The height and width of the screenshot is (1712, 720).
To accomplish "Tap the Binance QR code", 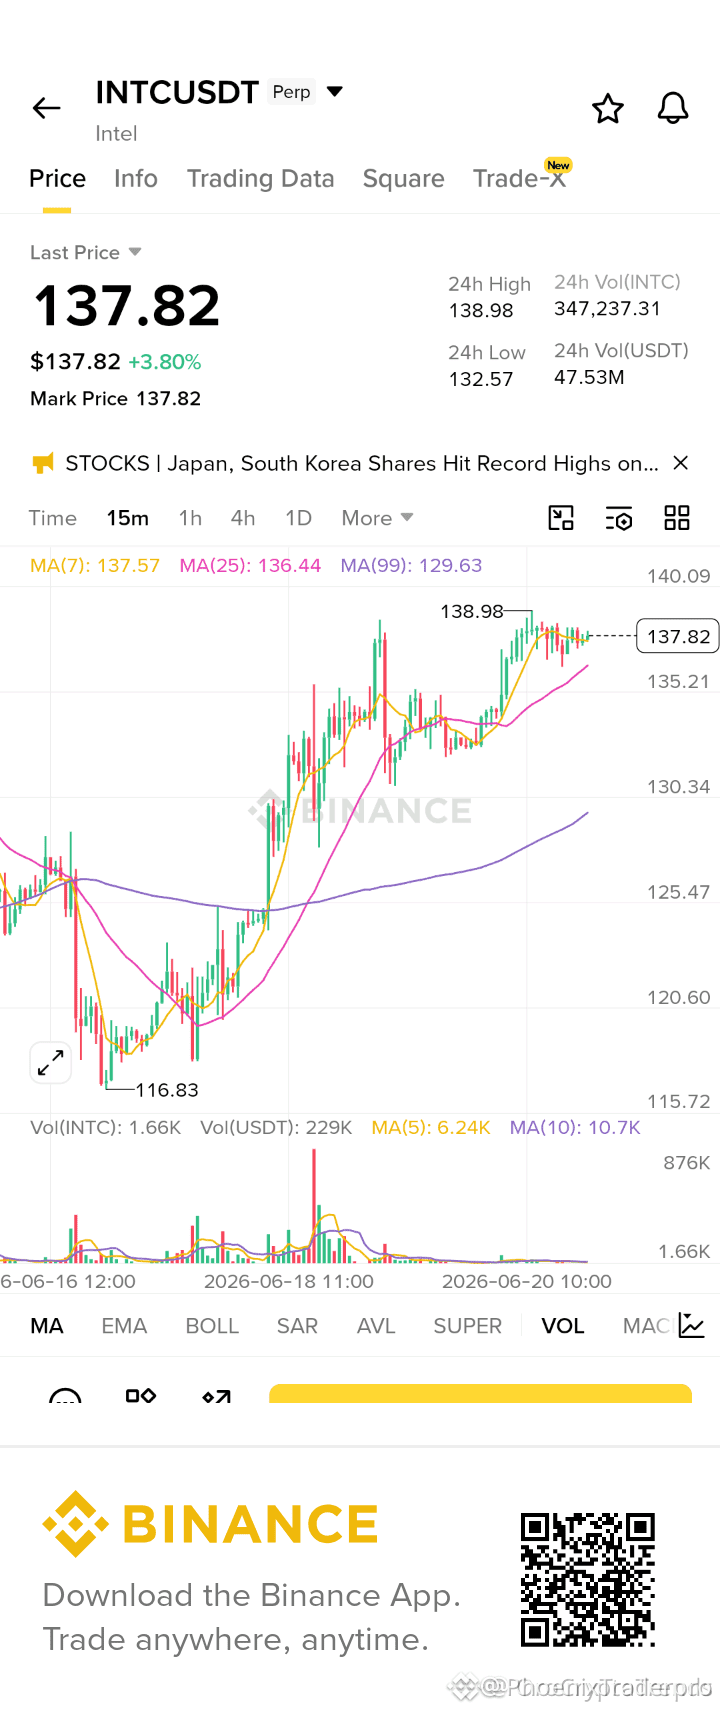I will click(588, 1580).
